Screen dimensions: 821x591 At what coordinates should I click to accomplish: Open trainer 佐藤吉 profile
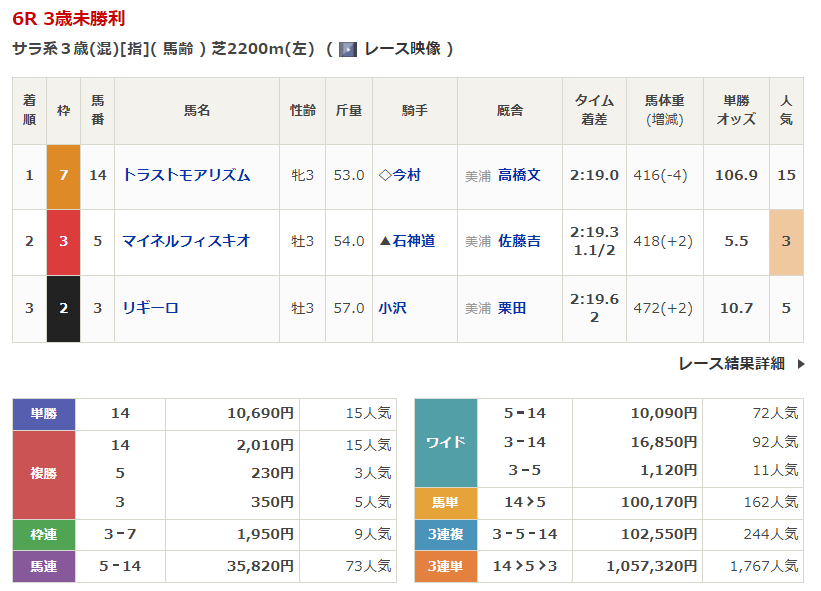(x=519, y=241)
